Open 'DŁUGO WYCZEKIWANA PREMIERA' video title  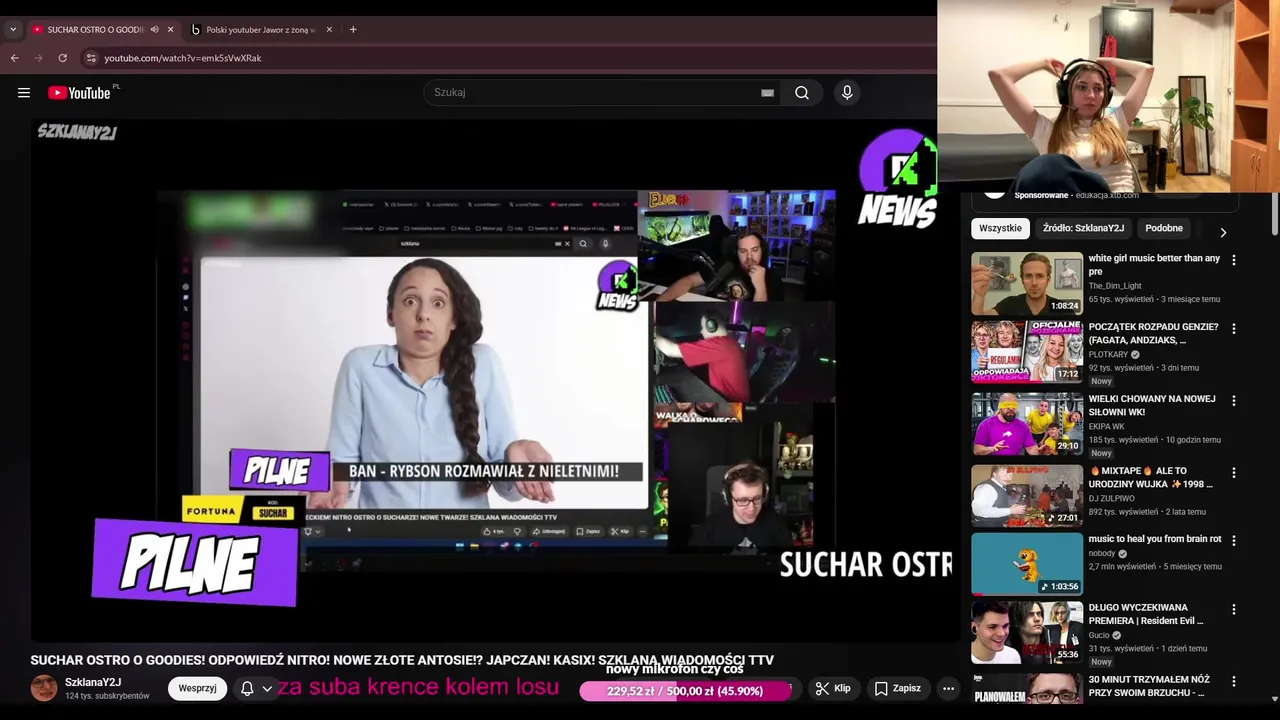pos(1146,614)
